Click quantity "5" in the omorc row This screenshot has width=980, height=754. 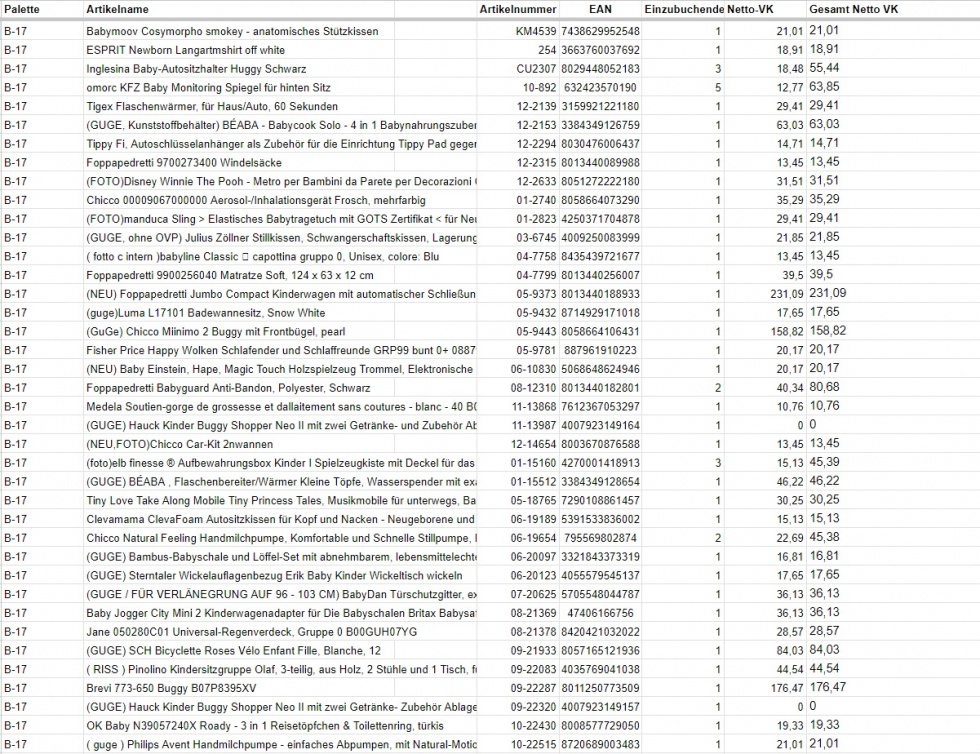718,88
